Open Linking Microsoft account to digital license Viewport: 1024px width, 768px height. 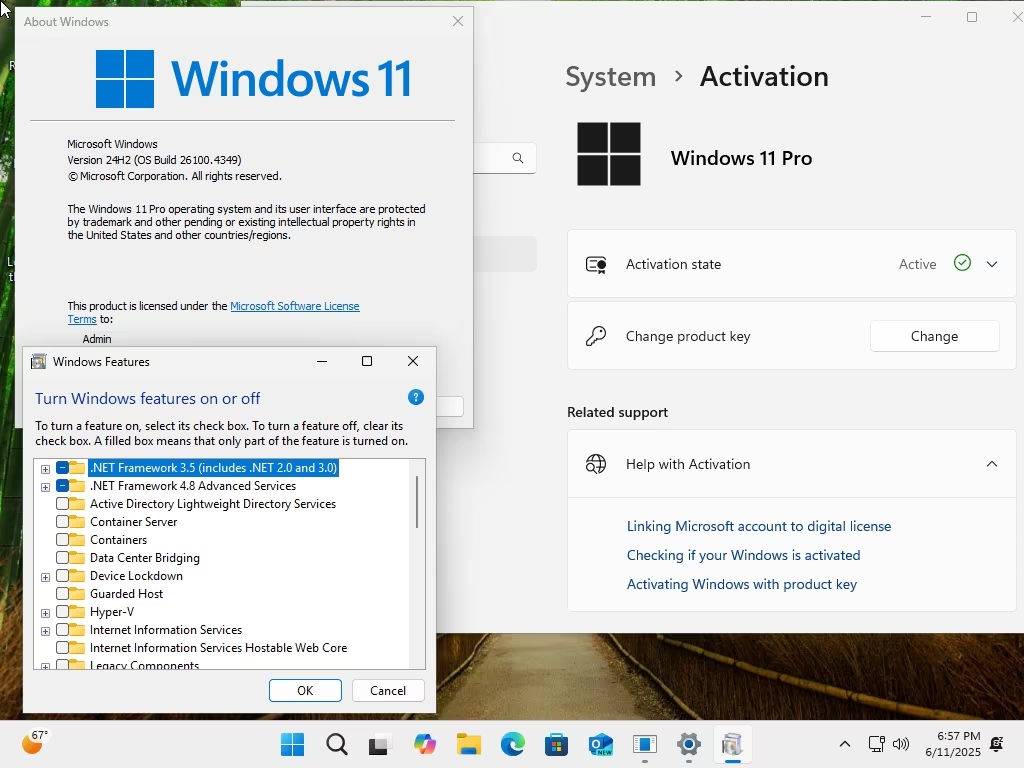point(759,526)
